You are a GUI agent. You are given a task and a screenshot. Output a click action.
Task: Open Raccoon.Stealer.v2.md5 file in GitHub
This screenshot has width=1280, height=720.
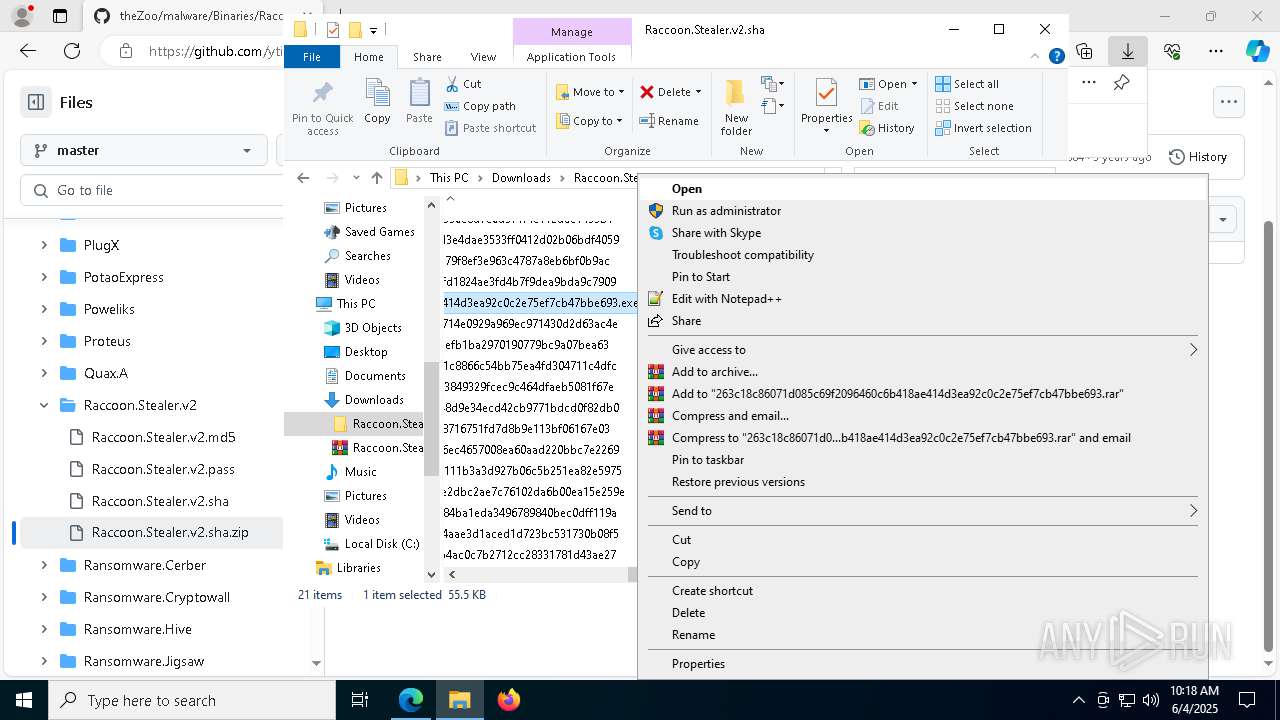[x=163, y=437]
